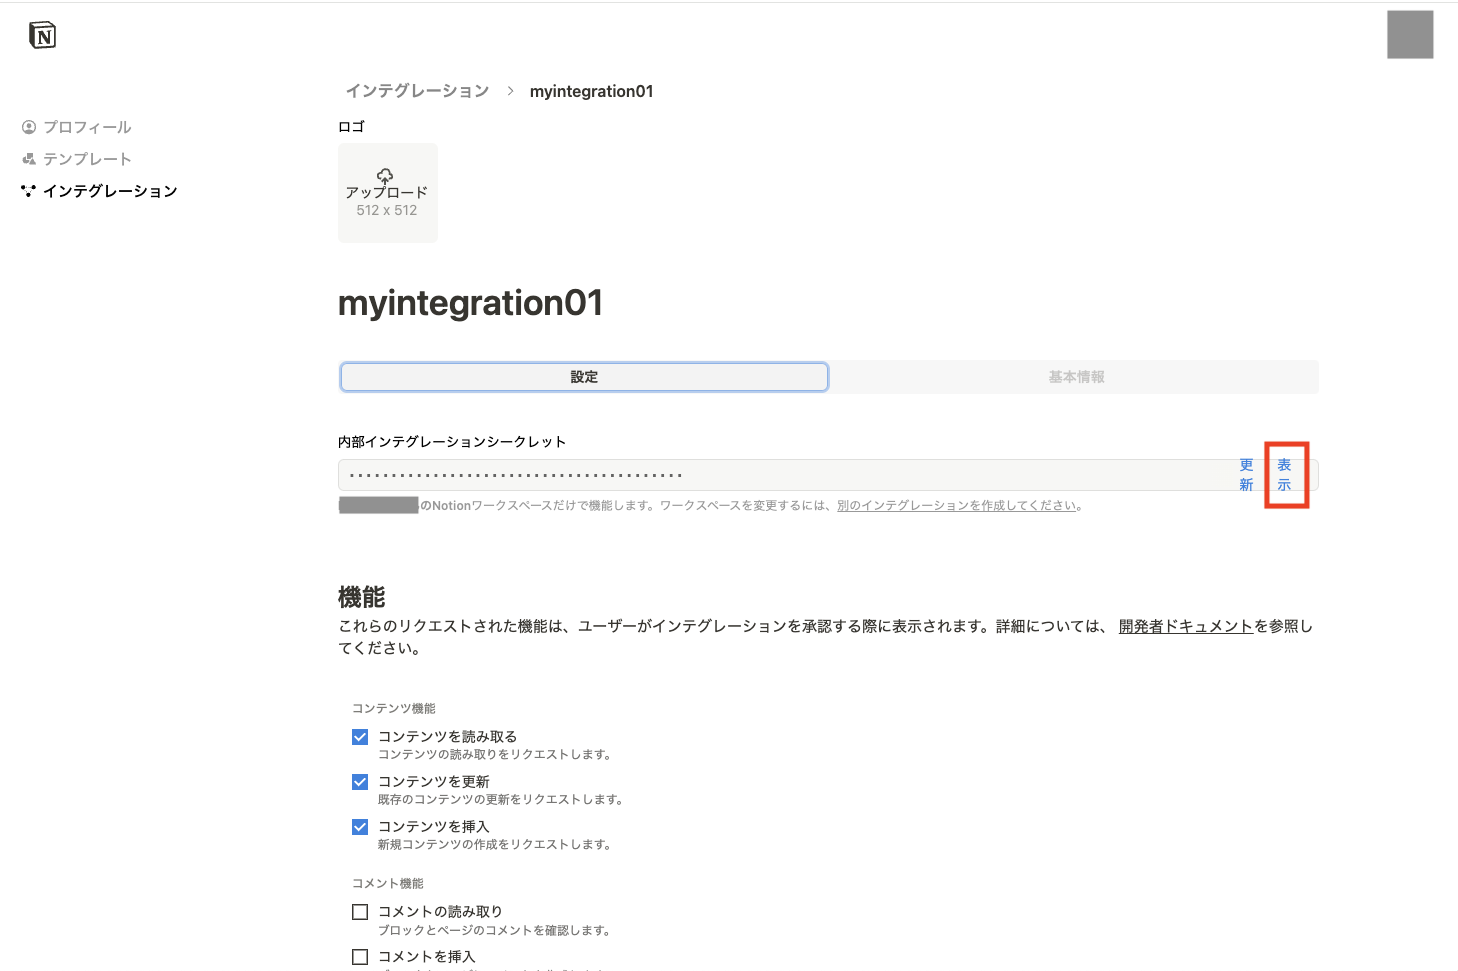Uncheck コンテンツを更新
Screen dimensions: 1458x971
click(360, 781)
